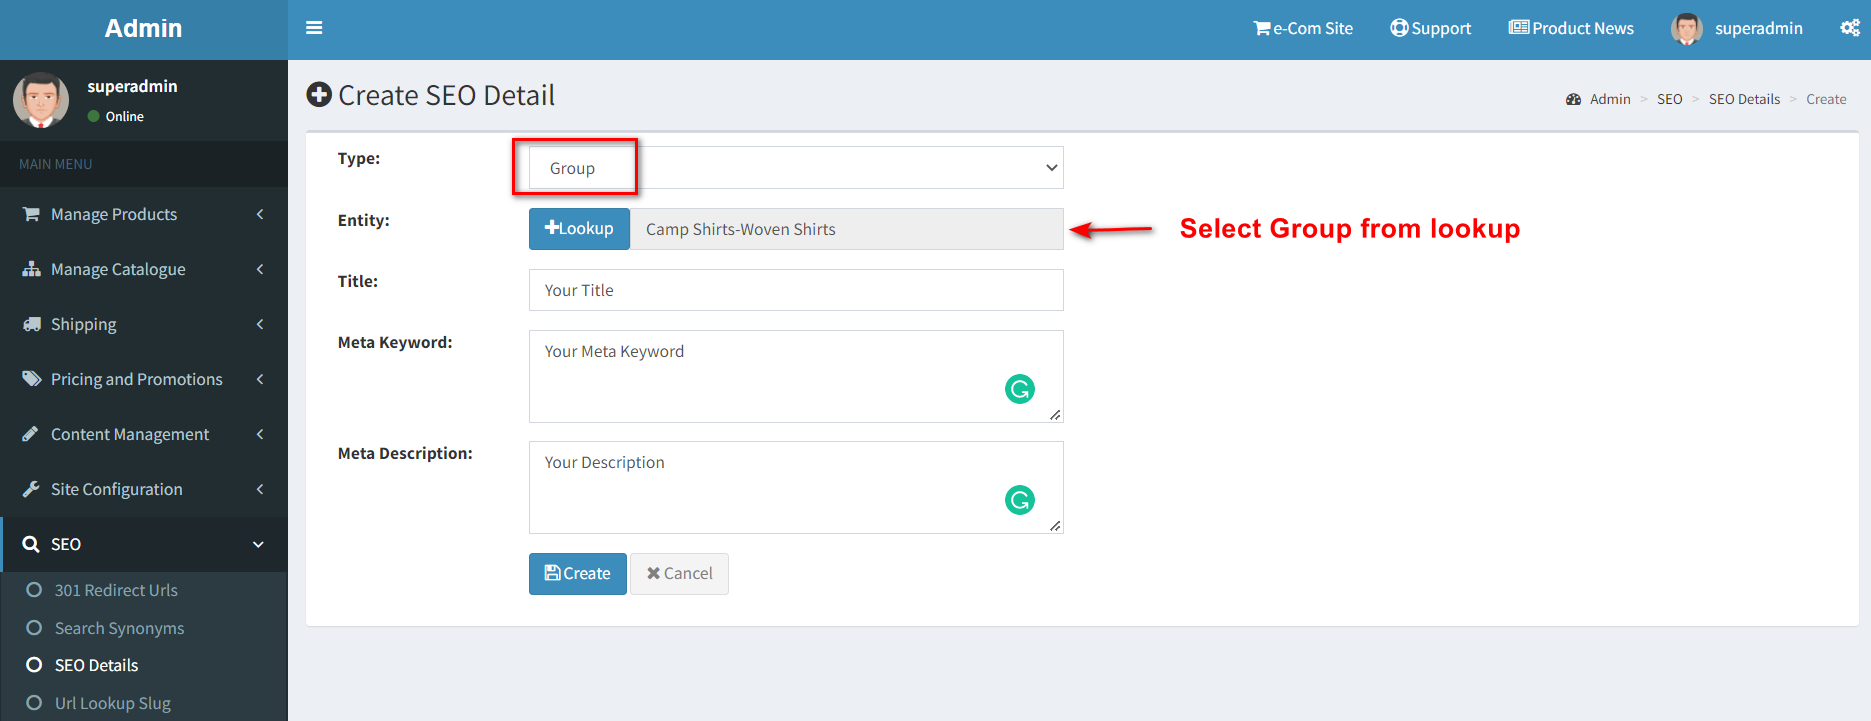
Task: Open the e-Com Site link
Action: (1303, 28)
